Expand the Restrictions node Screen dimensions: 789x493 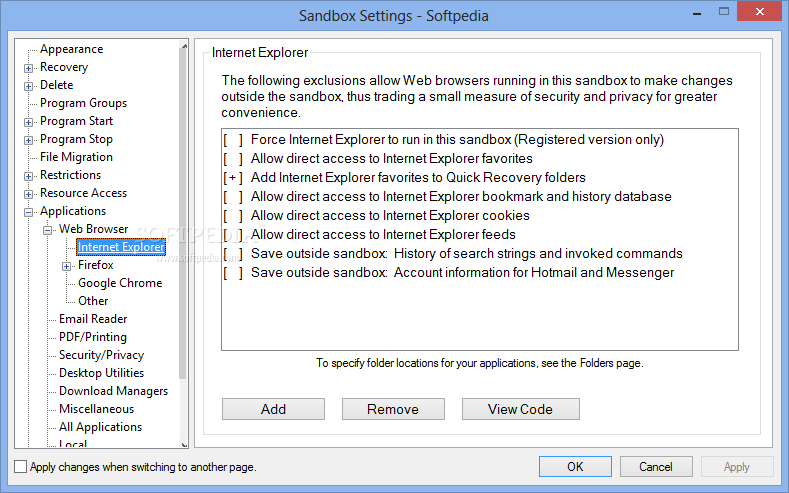(29, 176)
